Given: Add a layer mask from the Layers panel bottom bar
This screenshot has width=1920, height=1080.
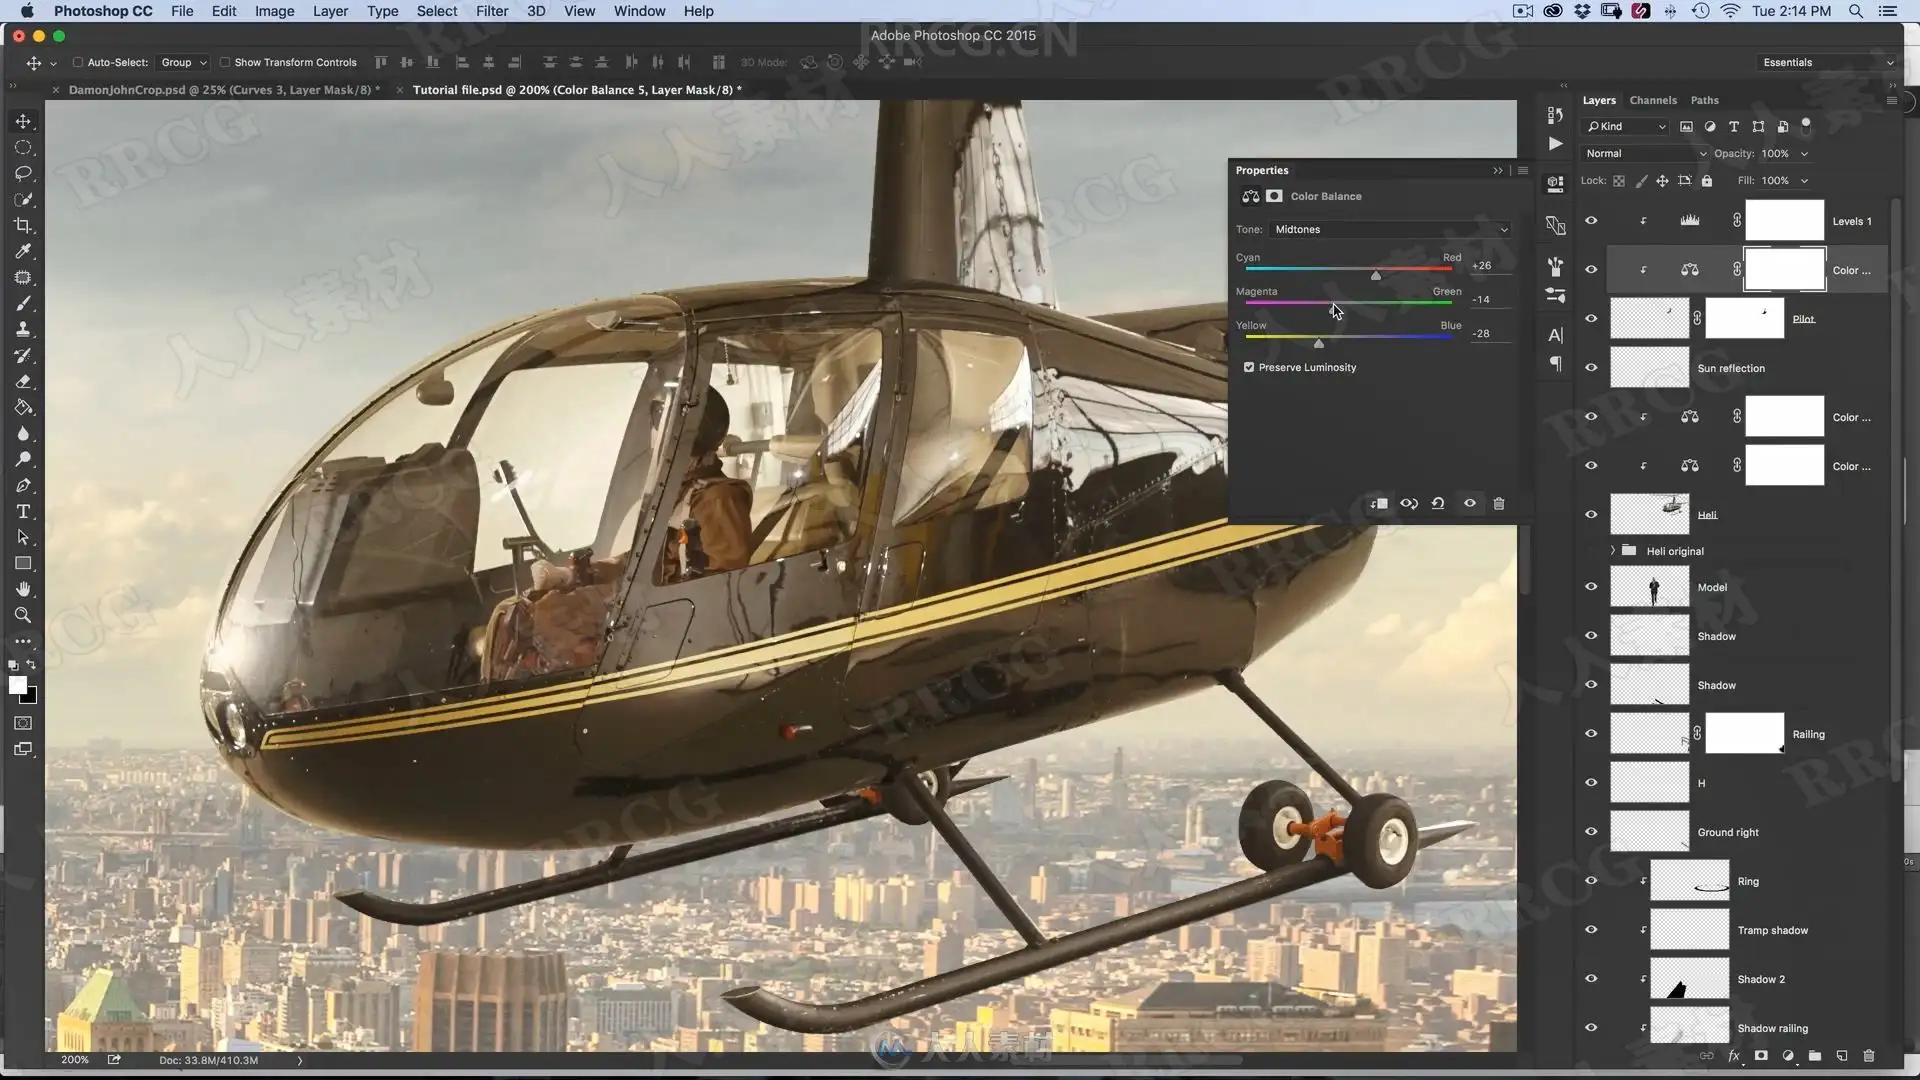Looking at the screenshot, I should pos(1761,1056).
